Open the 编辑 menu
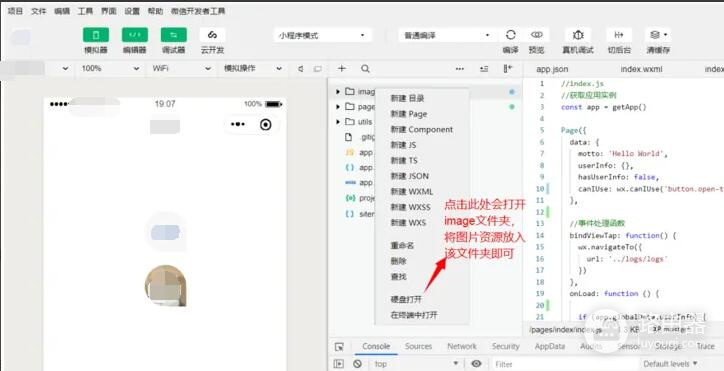This screenshot has width=724, height=371. click(x=62, y=11)
